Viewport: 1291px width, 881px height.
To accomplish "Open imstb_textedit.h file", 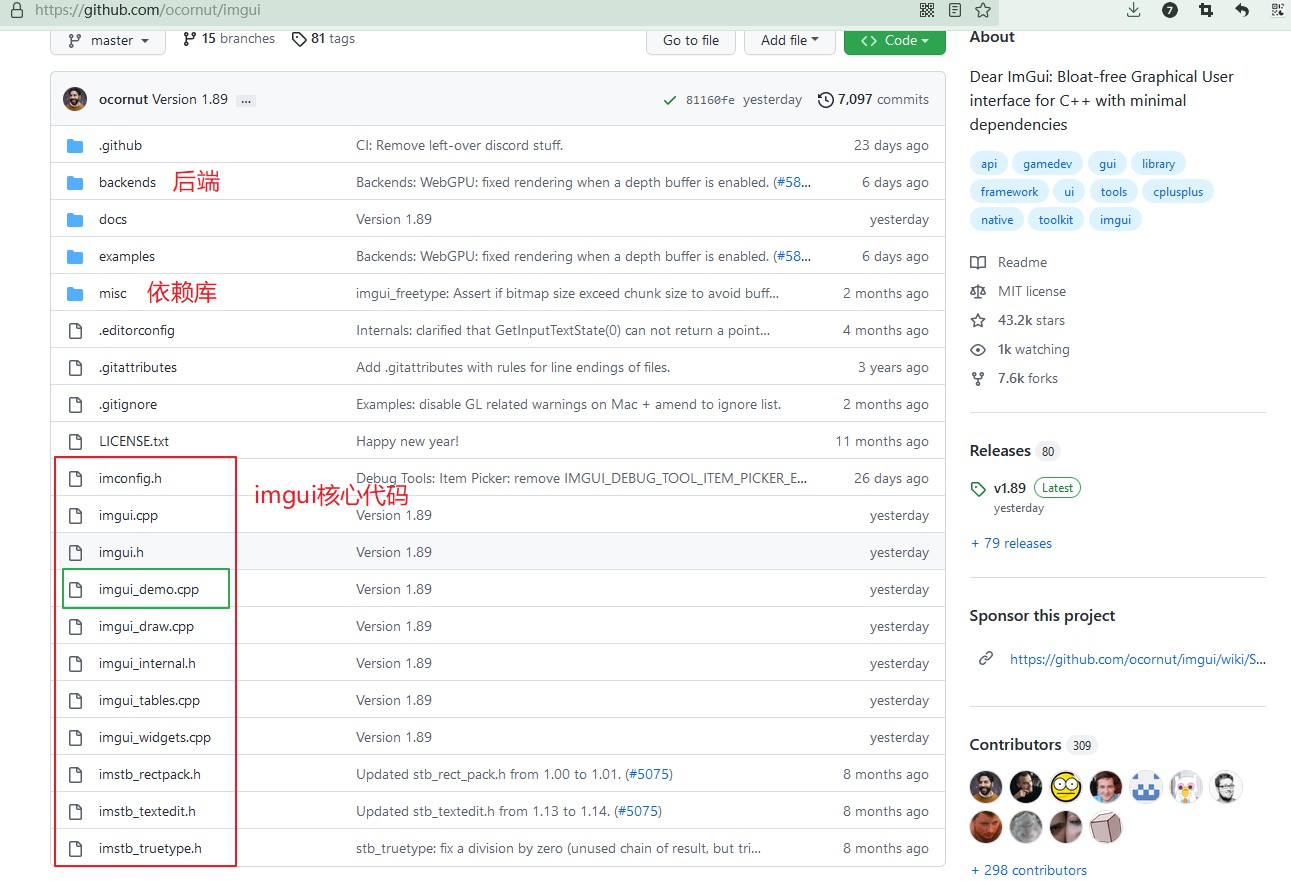I will point(147,811).
